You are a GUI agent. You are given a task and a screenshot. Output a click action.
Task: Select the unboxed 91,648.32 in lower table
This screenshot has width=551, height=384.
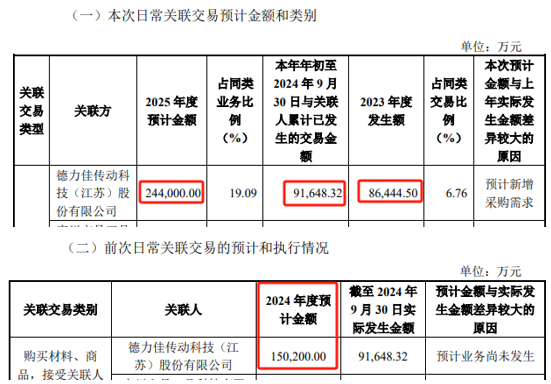point(383,356)
